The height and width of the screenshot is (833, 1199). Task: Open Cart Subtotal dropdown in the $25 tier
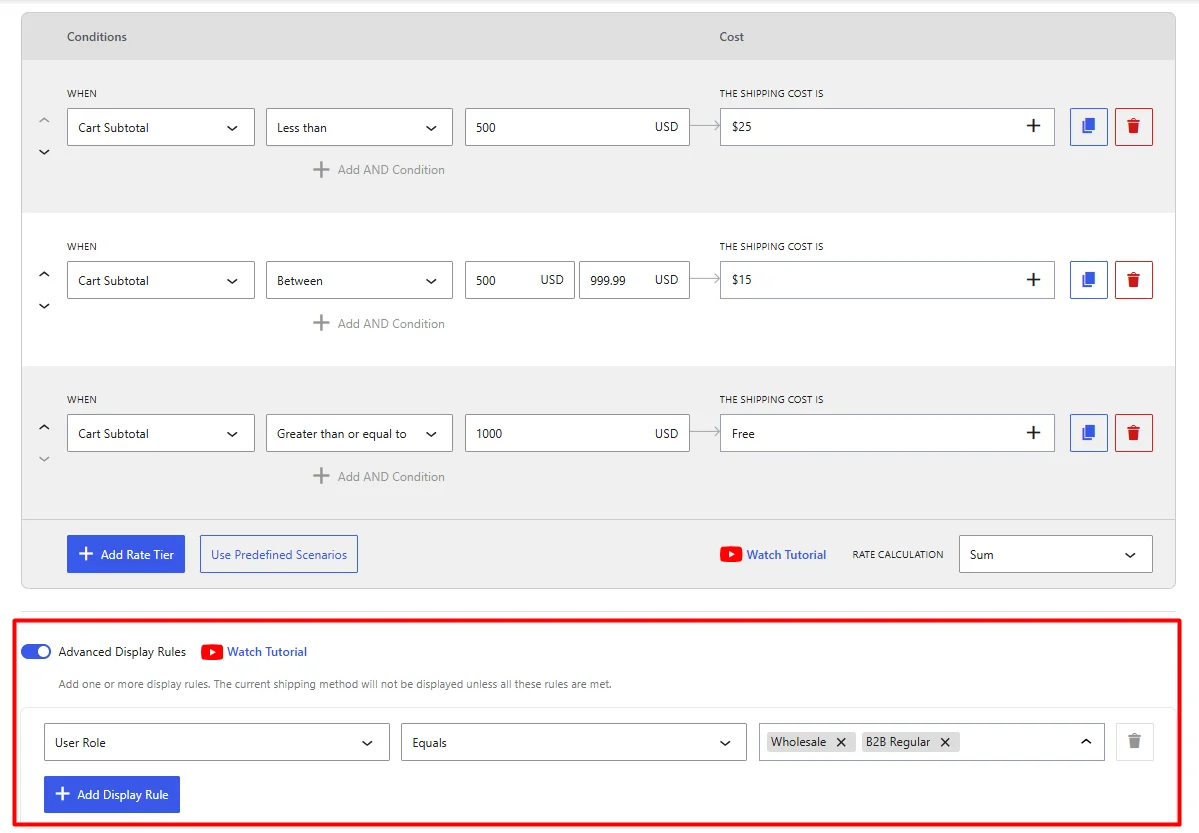tap(161, 127)
